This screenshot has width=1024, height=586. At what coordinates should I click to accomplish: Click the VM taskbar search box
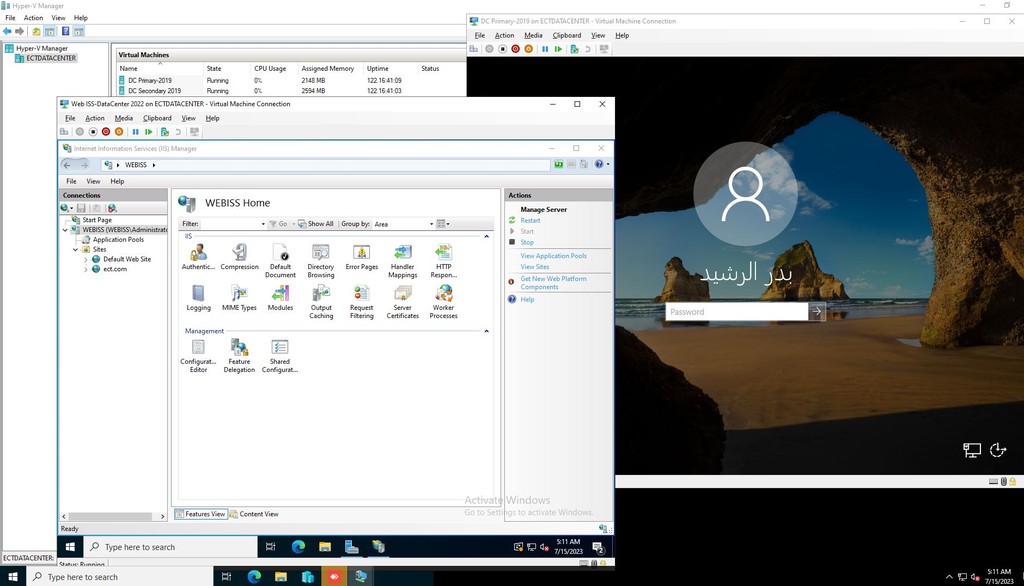(170, 547)
